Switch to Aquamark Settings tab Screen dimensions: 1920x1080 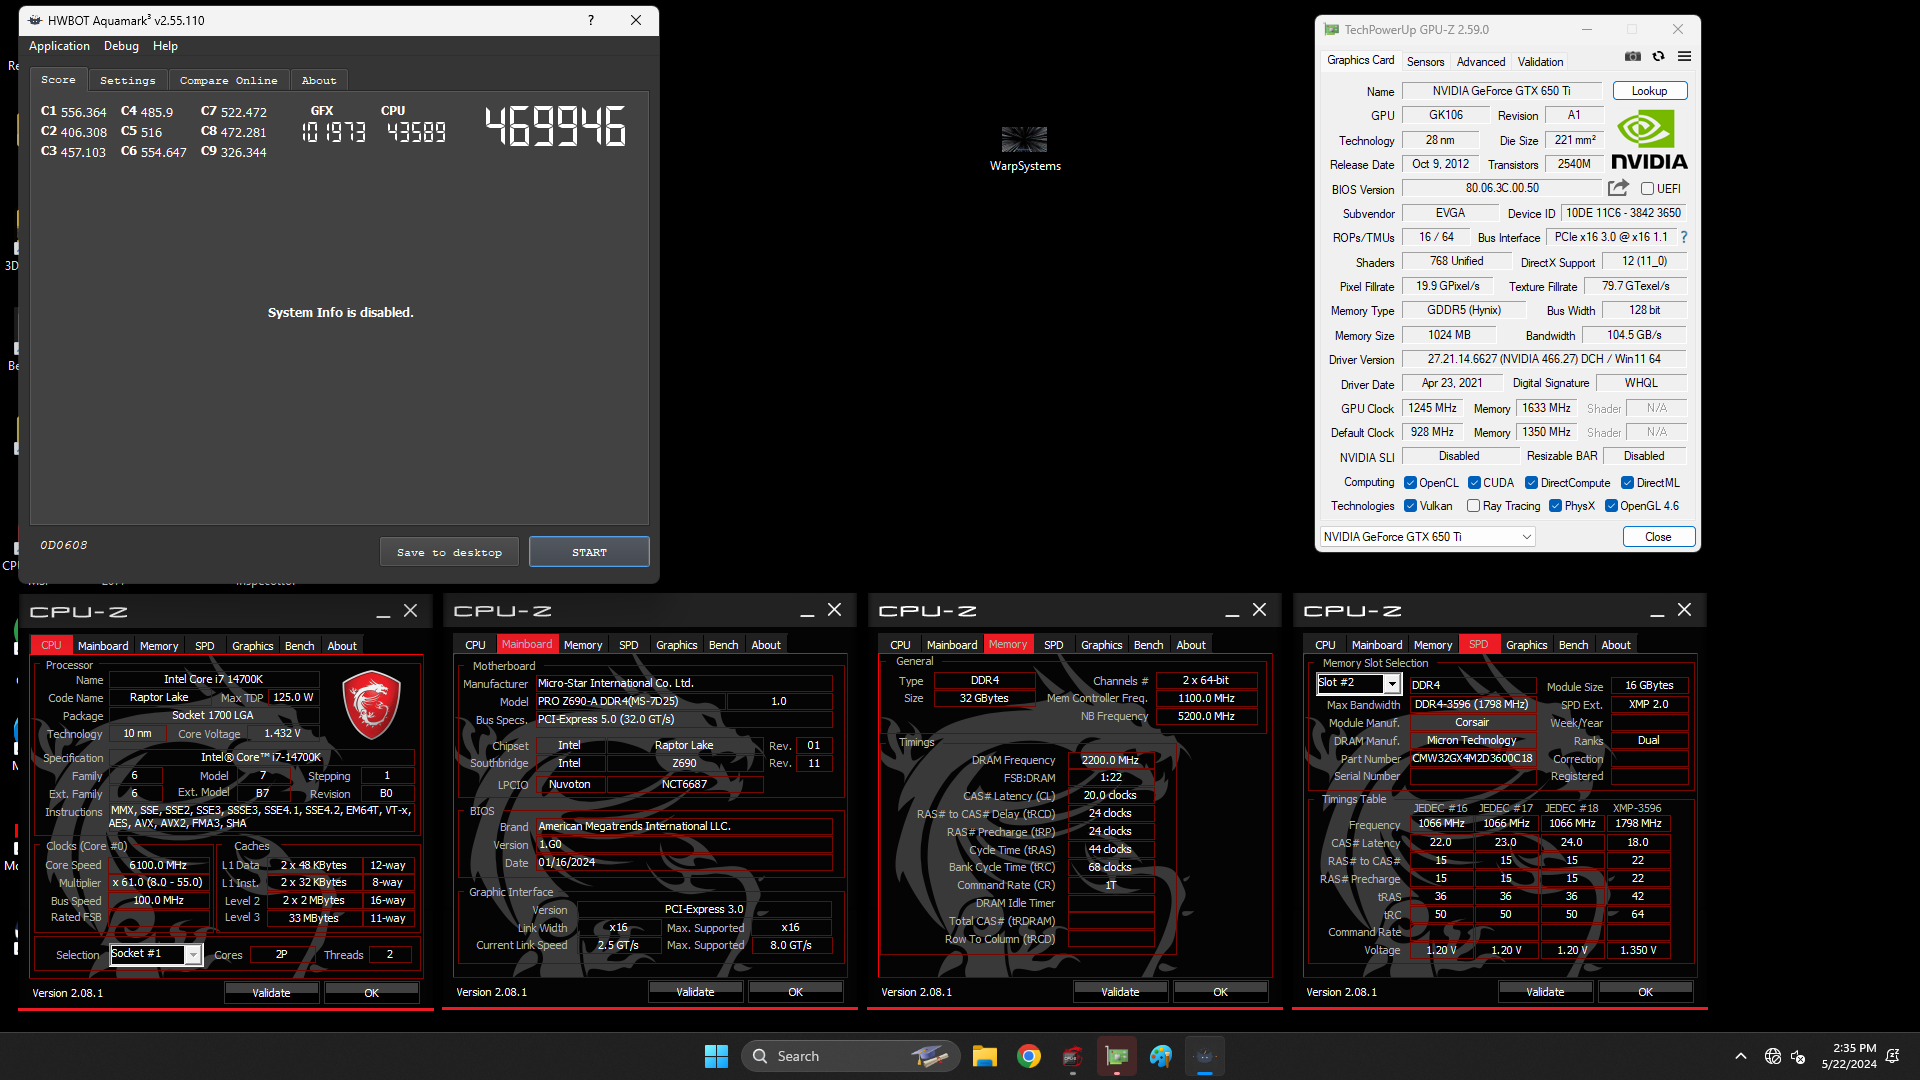pos(128,80)
